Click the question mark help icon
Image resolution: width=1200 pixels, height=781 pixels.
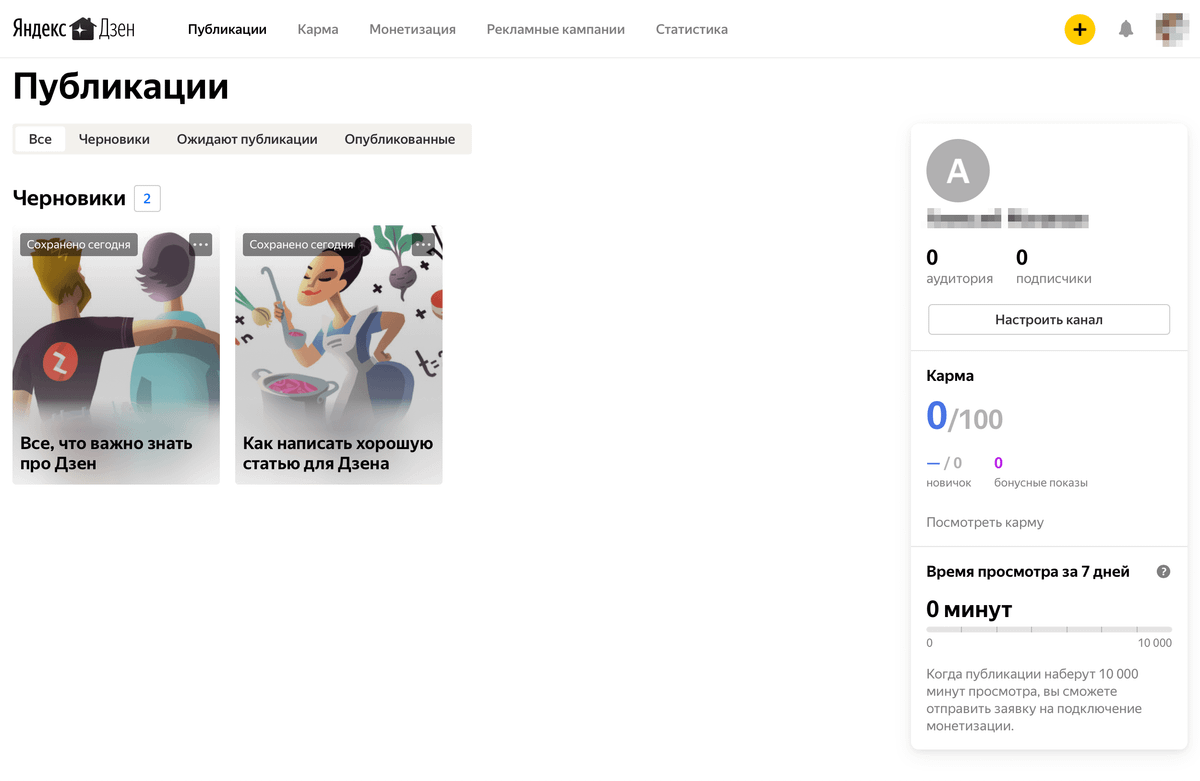(x=1163, y=572)
